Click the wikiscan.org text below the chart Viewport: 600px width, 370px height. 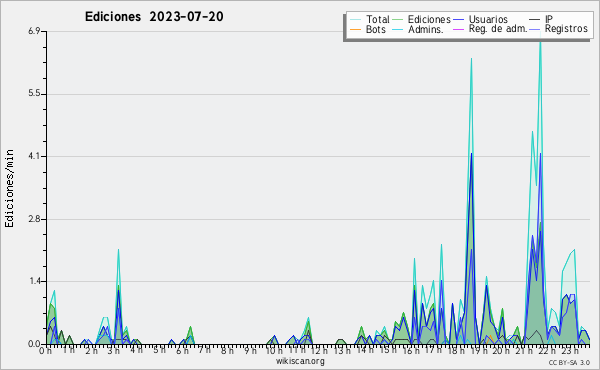pos(300,361)
